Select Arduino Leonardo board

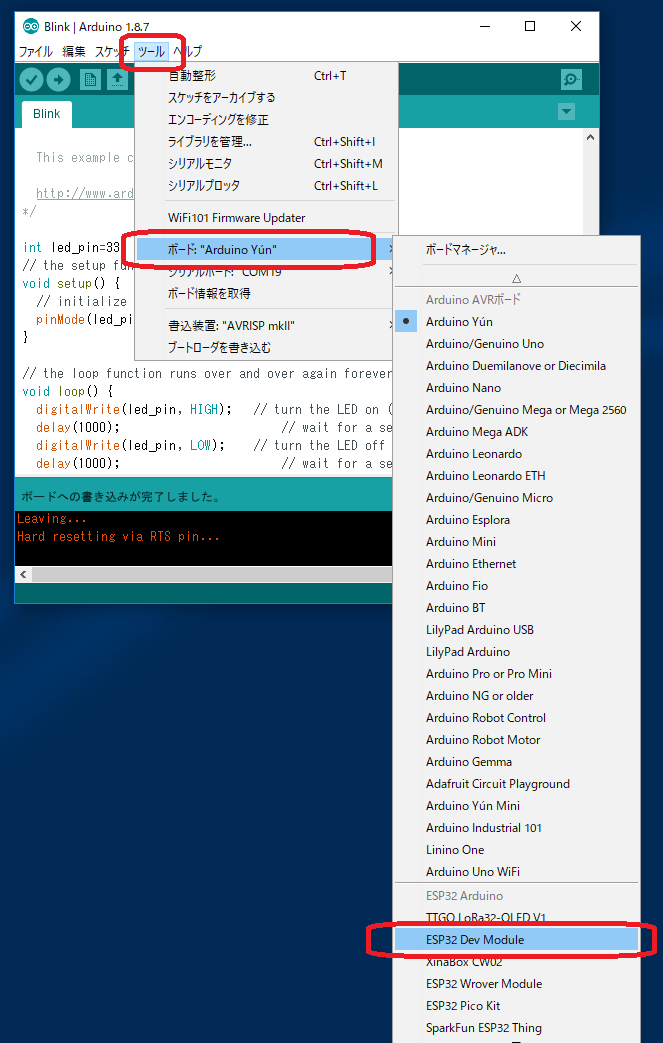517,454
